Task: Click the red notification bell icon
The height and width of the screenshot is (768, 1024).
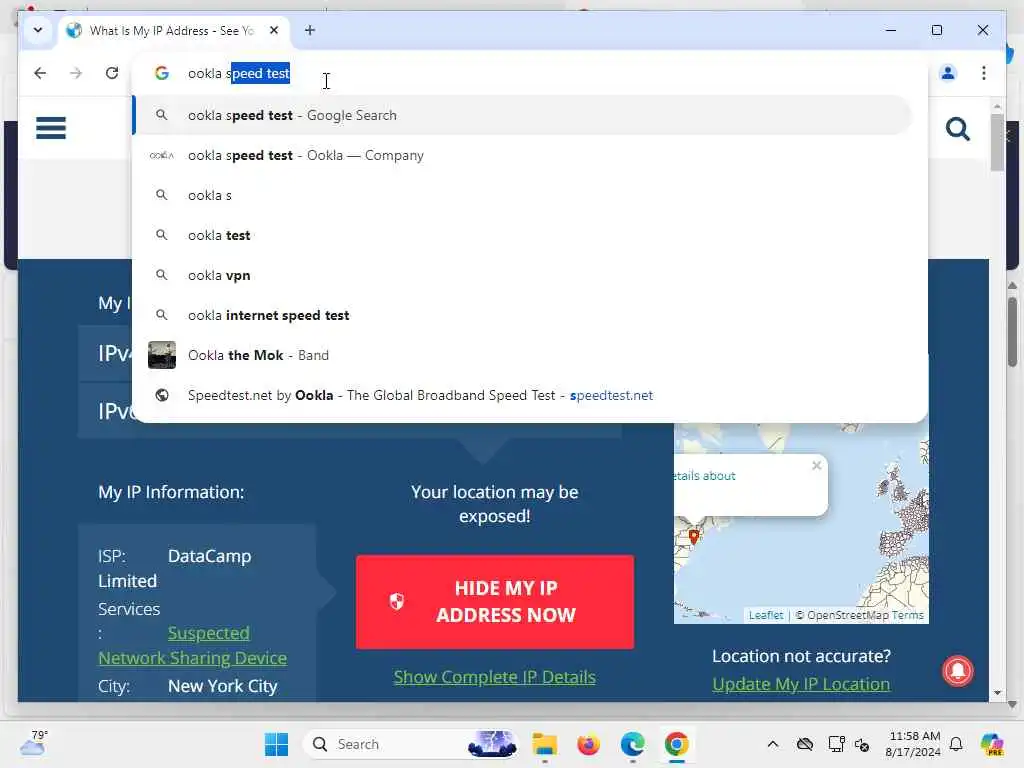Action: [957, 671]
